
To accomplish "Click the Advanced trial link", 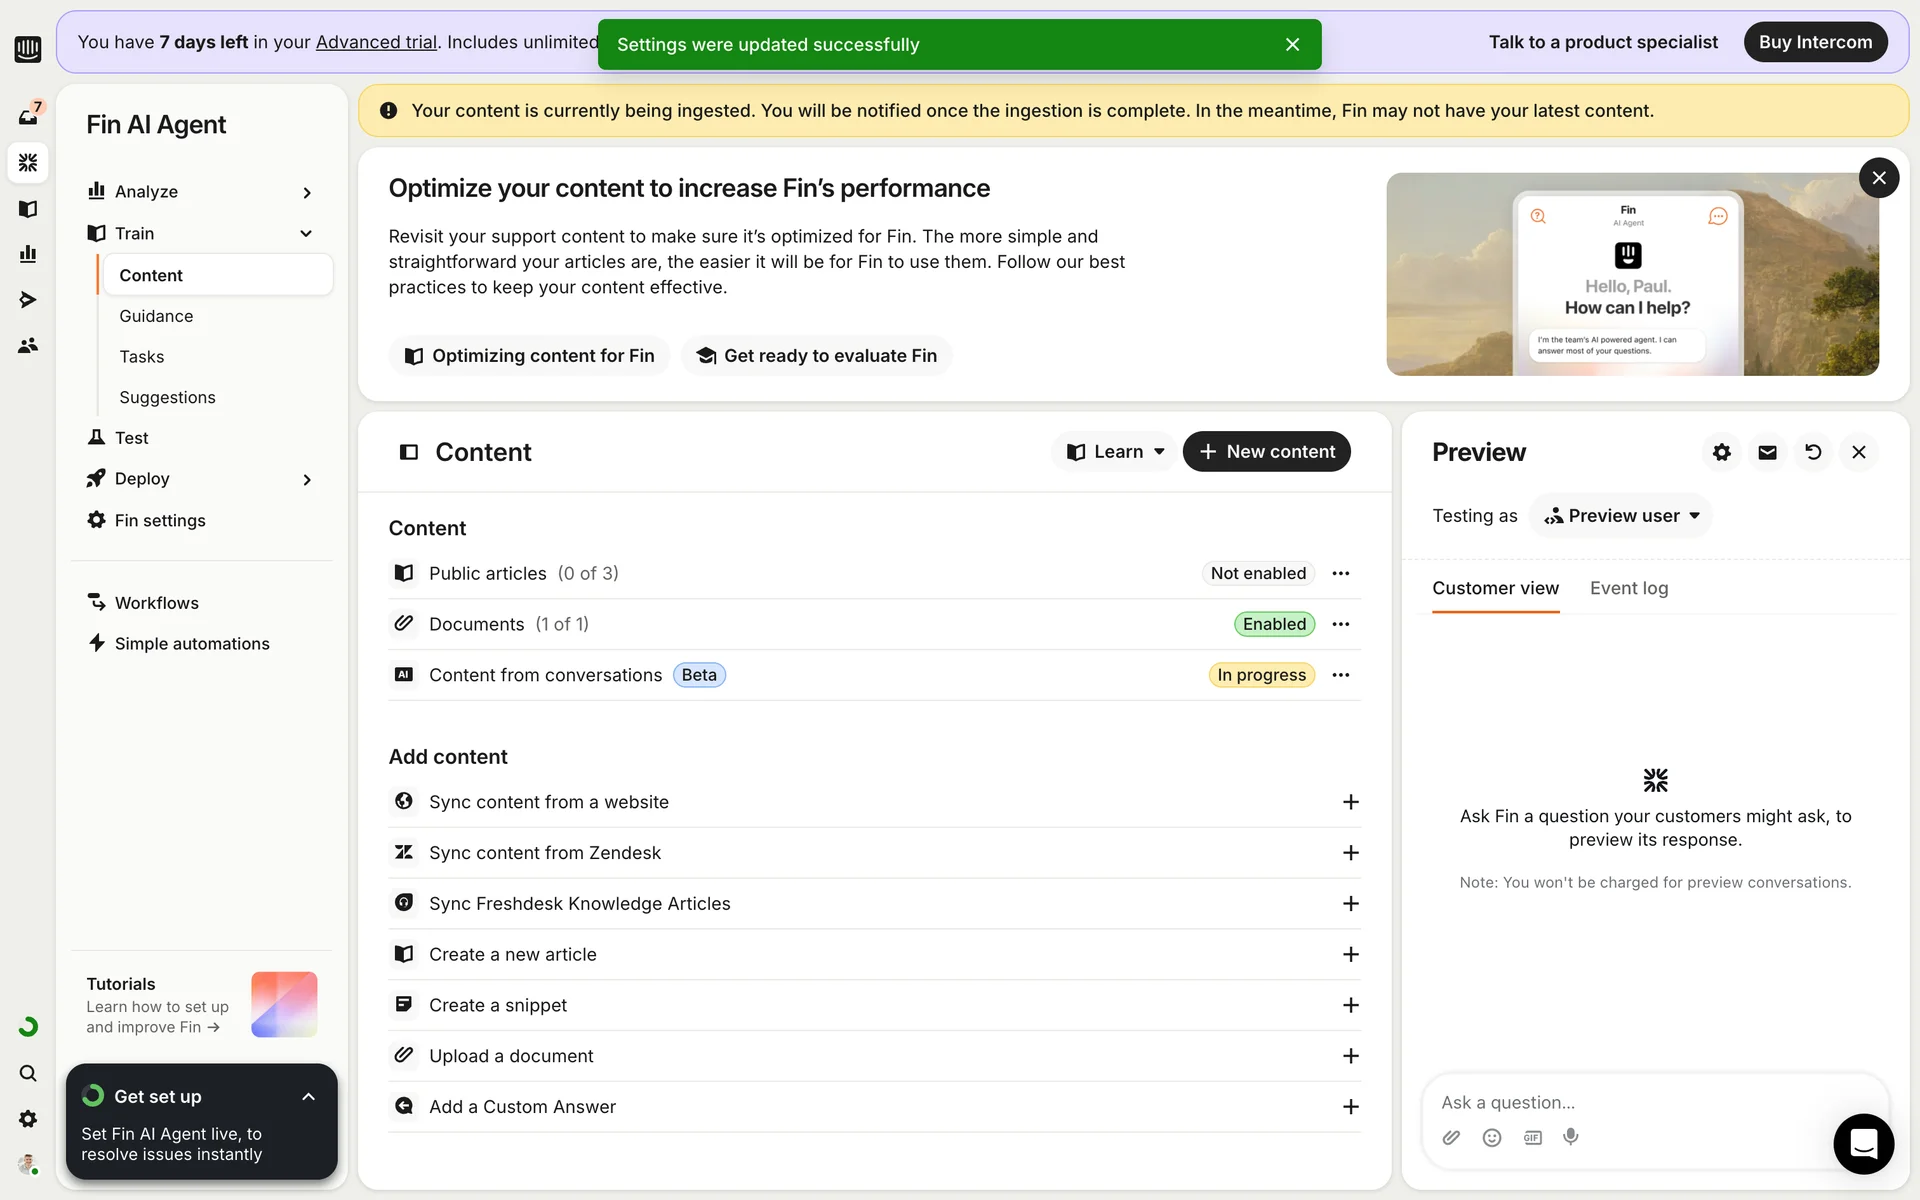I will click(x=376, y=42).
